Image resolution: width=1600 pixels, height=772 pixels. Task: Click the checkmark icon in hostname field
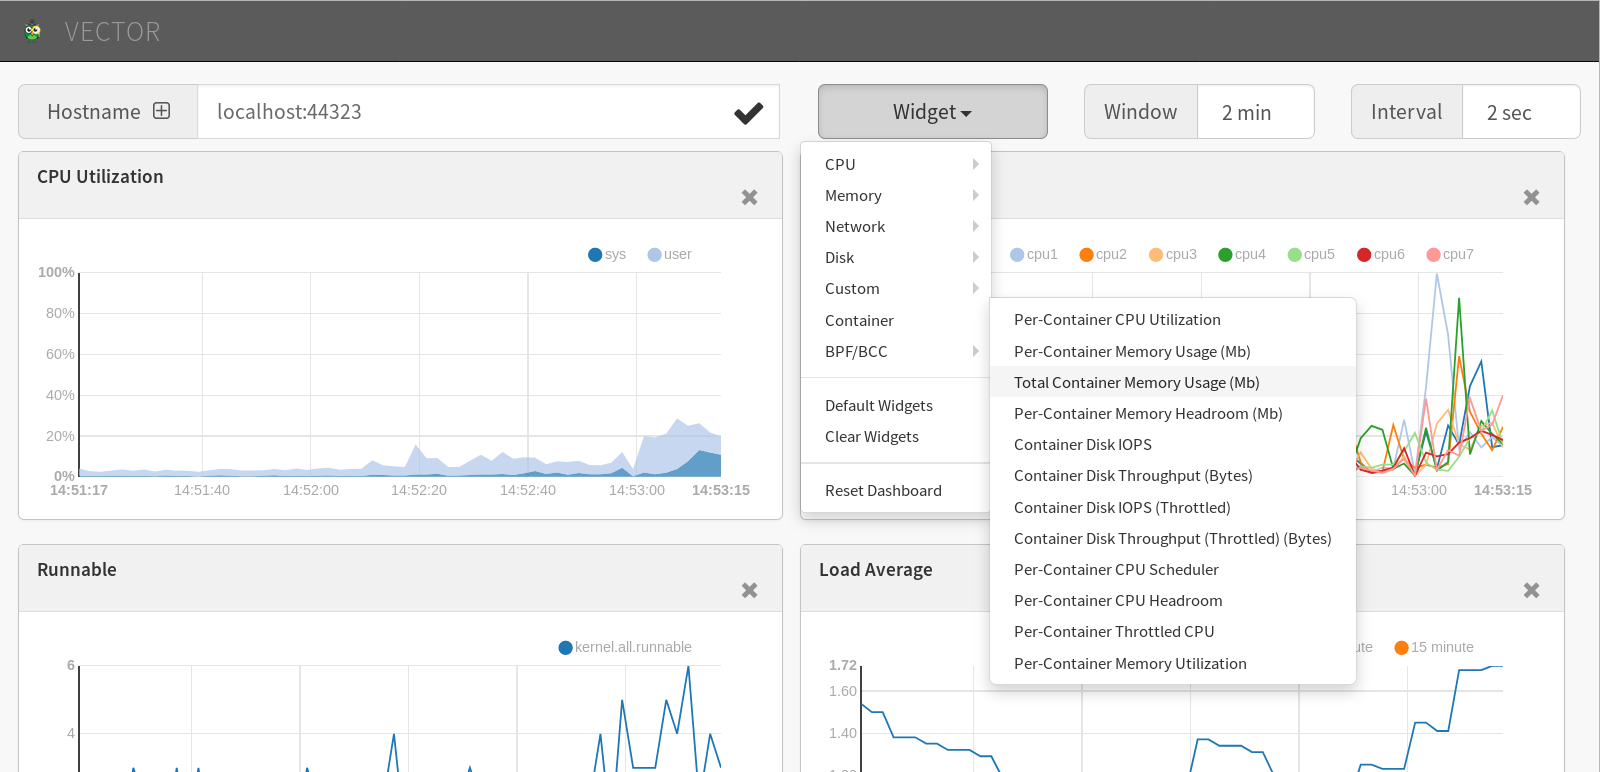tap(748, 113)
